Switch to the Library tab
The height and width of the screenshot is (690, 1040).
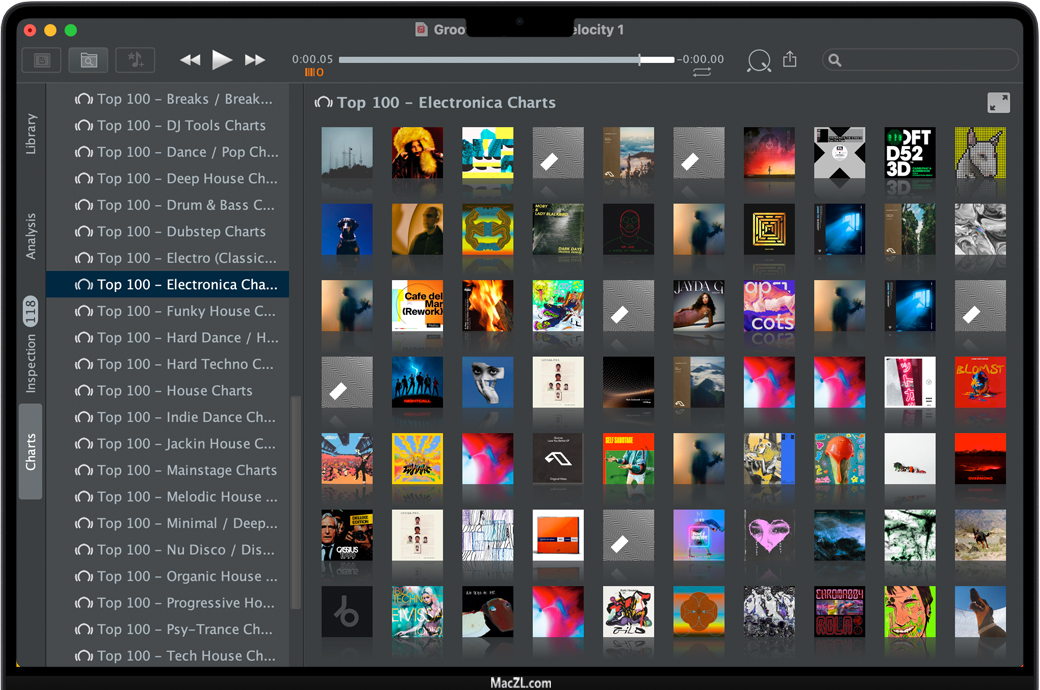(31, 134)
